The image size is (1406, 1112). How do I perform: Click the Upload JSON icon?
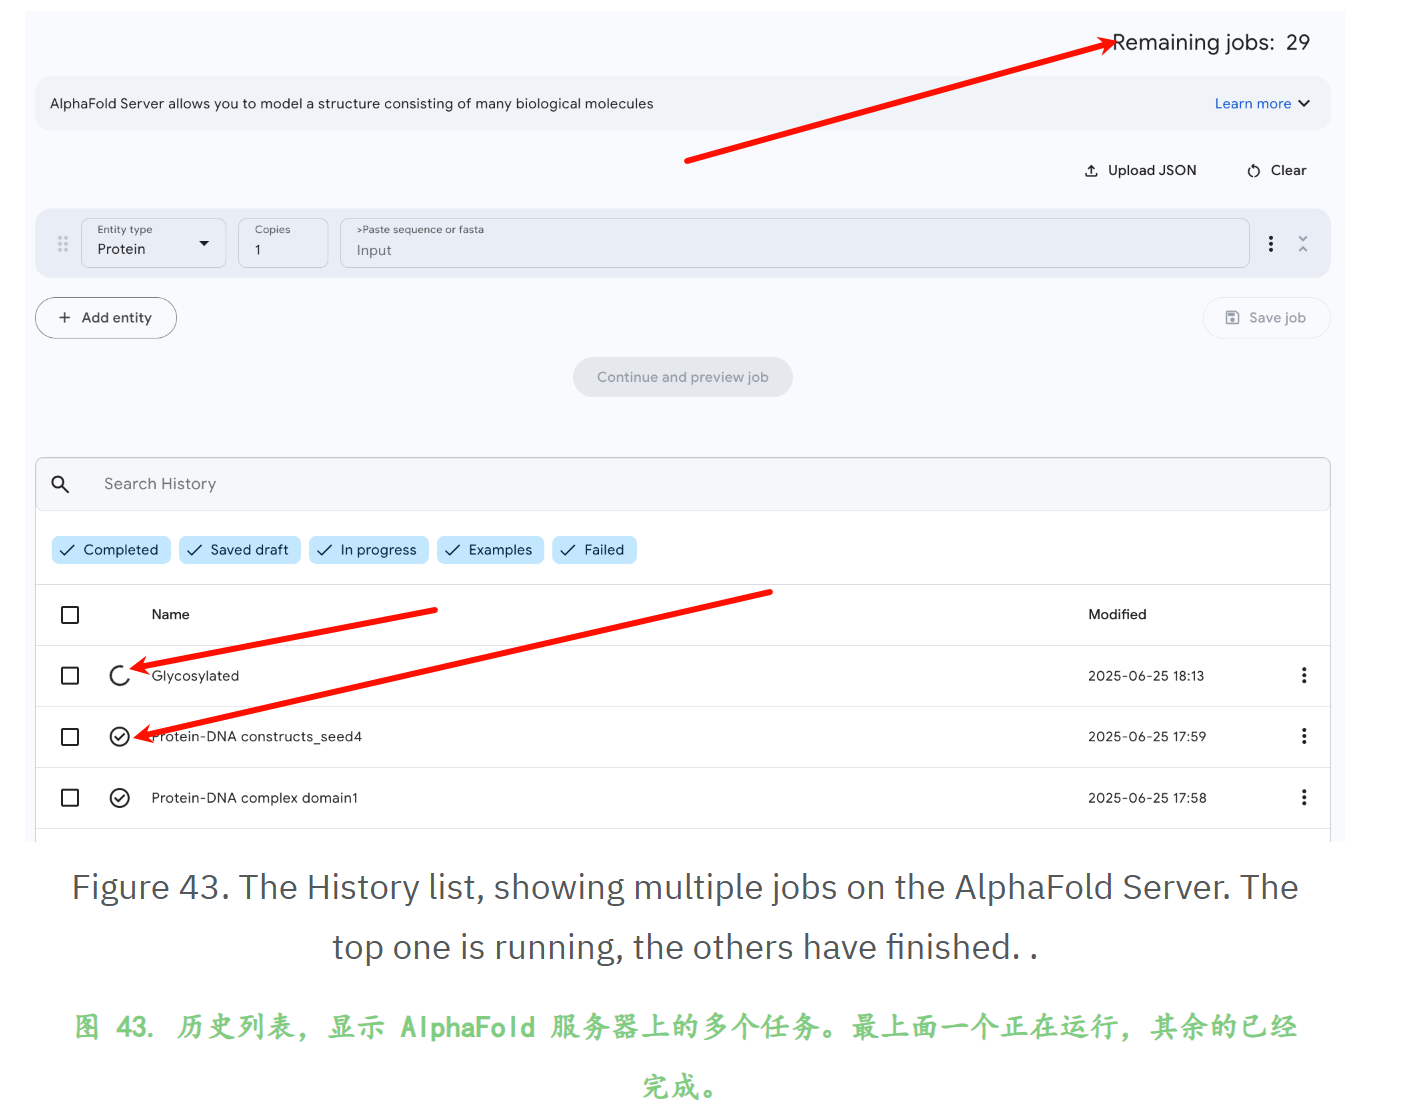pos(1091,171)
